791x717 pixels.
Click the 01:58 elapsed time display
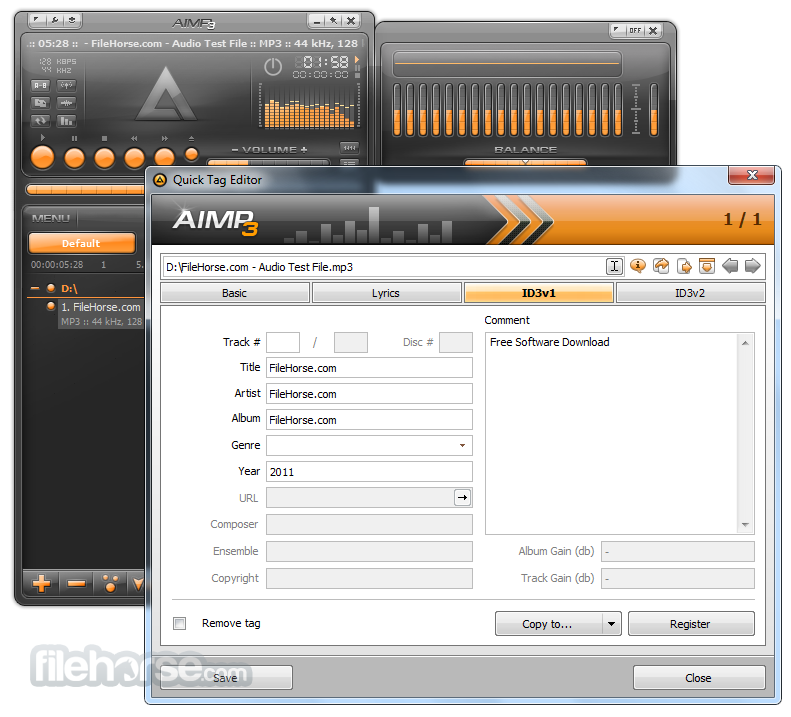[x=326, y=62]
